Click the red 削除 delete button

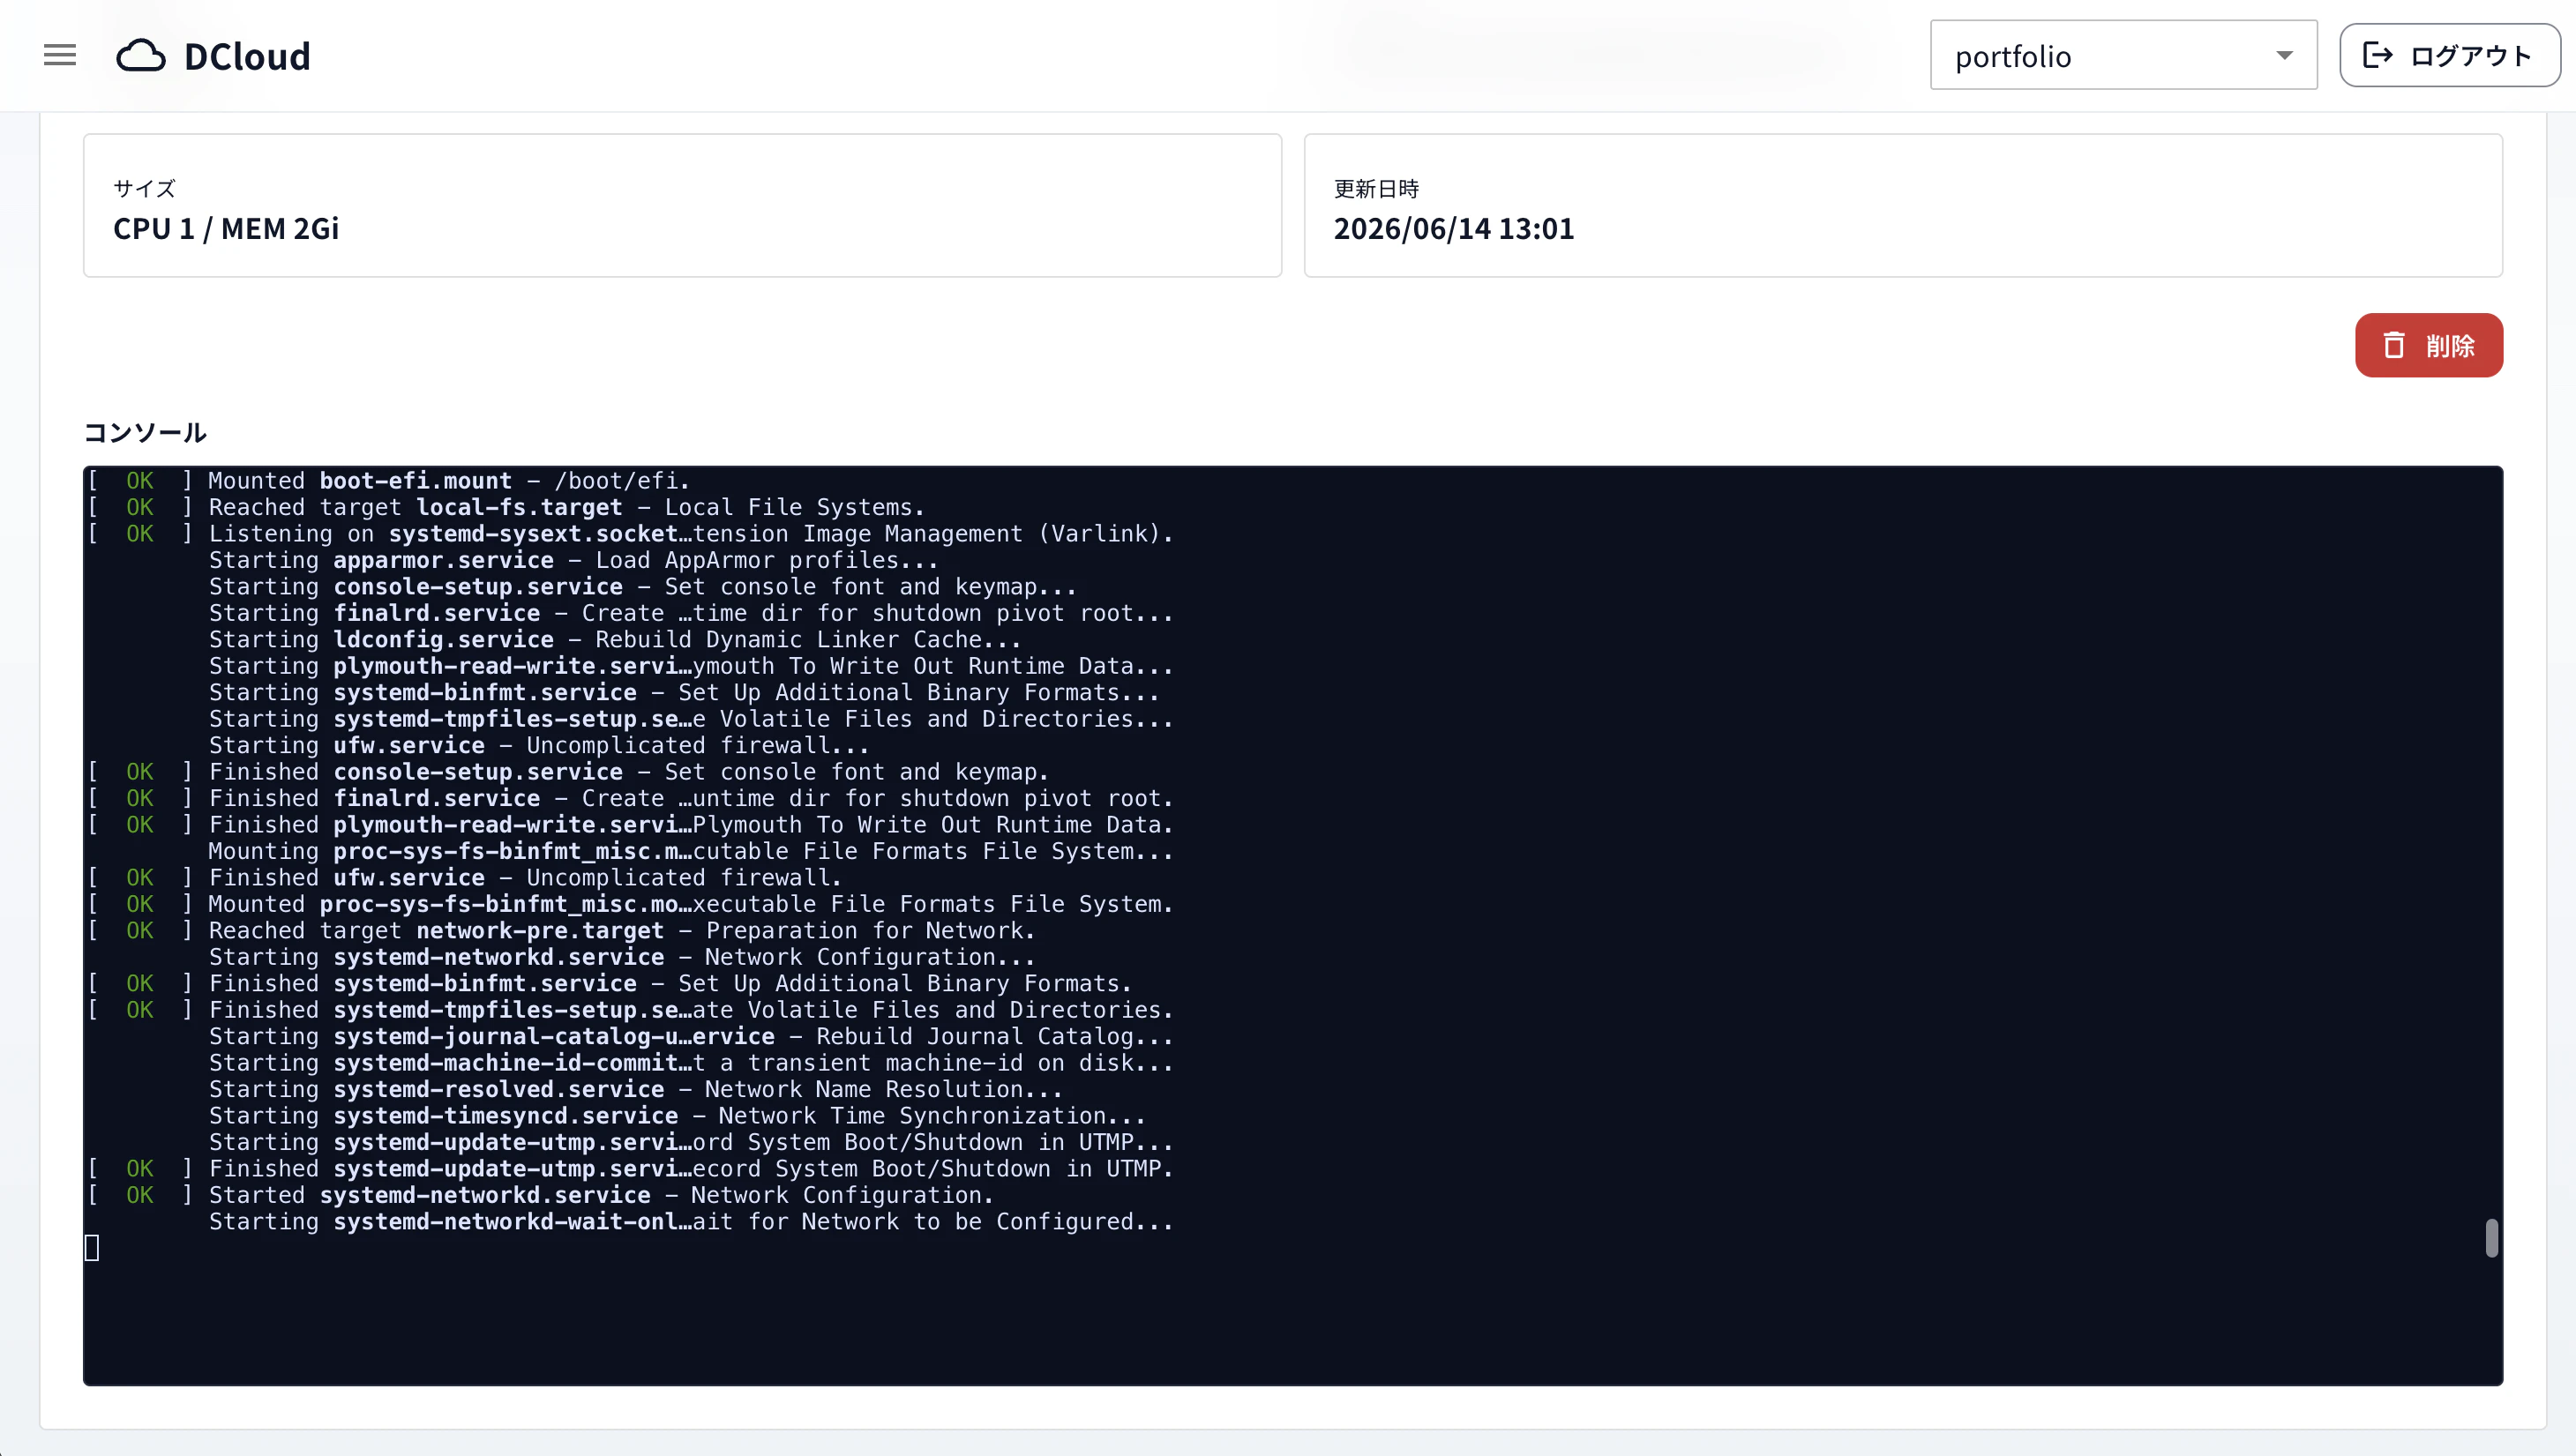(2428, 345)
